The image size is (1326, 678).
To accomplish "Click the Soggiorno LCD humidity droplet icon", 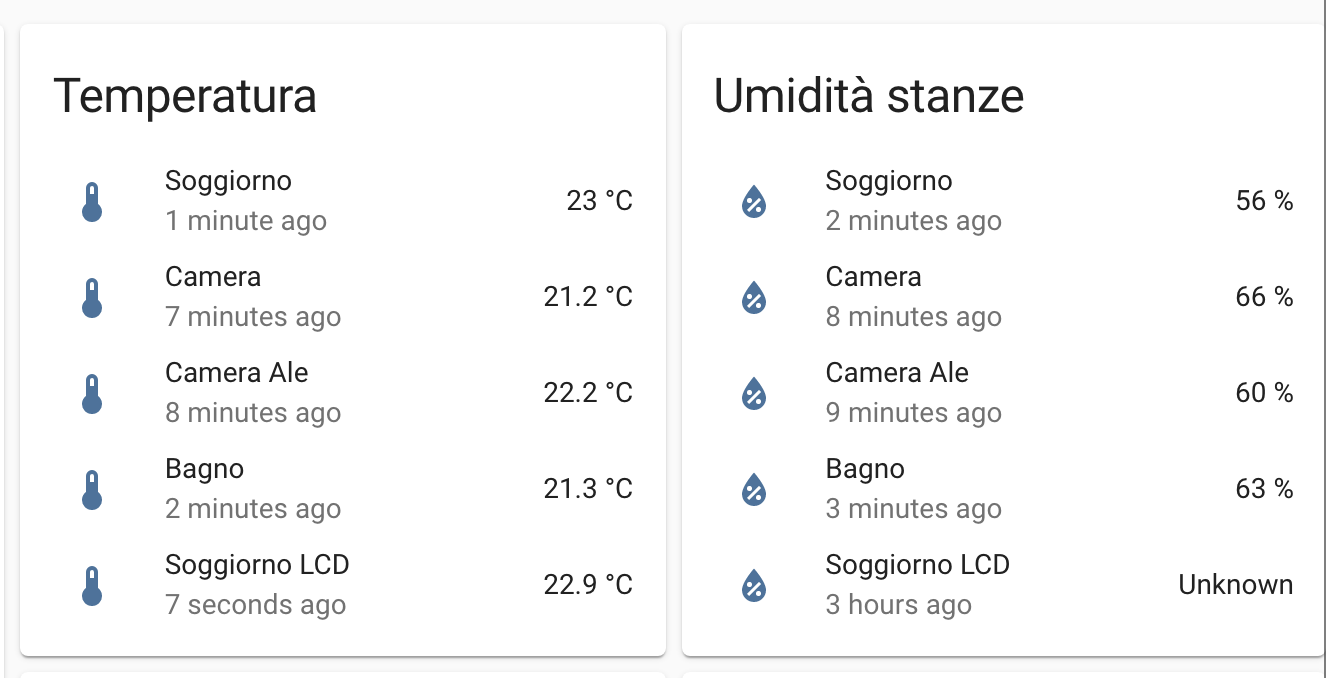I will [752, 583].
